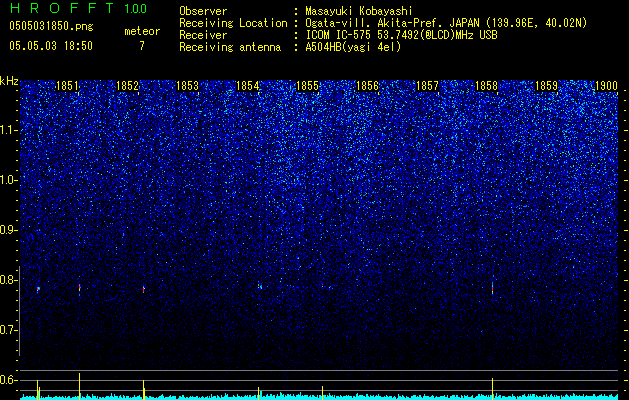Click the 1854 time label
Screen dimensions: 629x400
(x=248, y=86)
